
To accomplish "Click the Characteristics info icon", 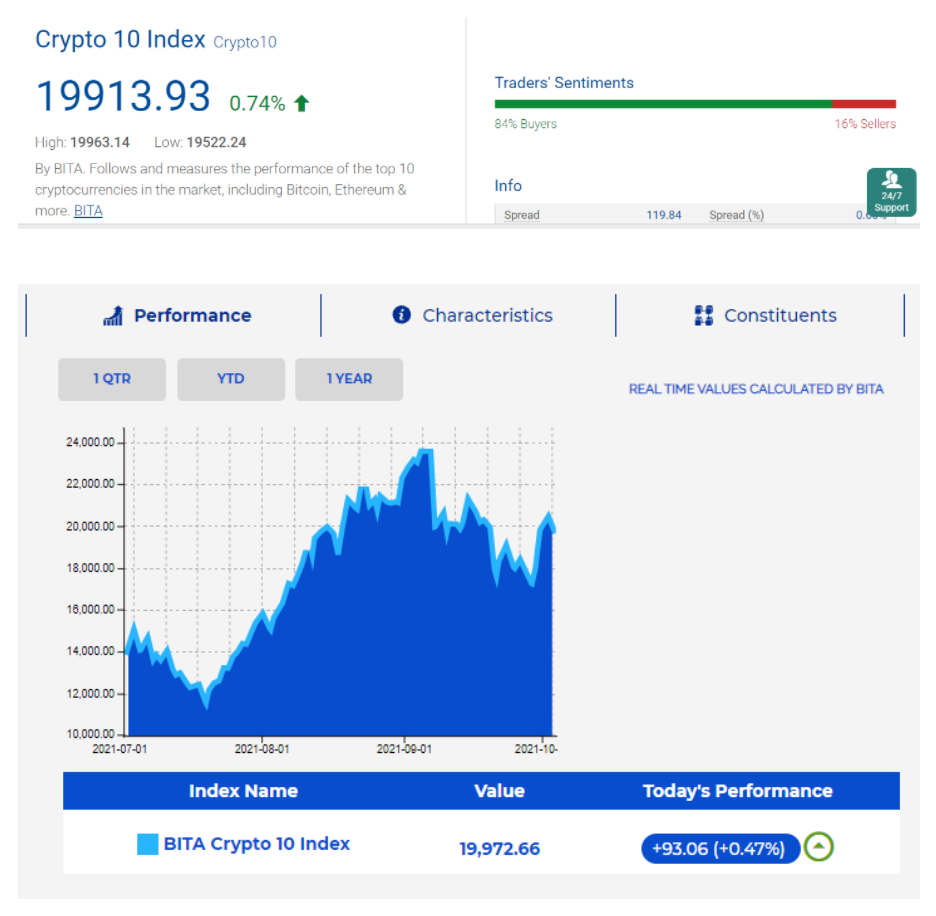I will point(401,315).
